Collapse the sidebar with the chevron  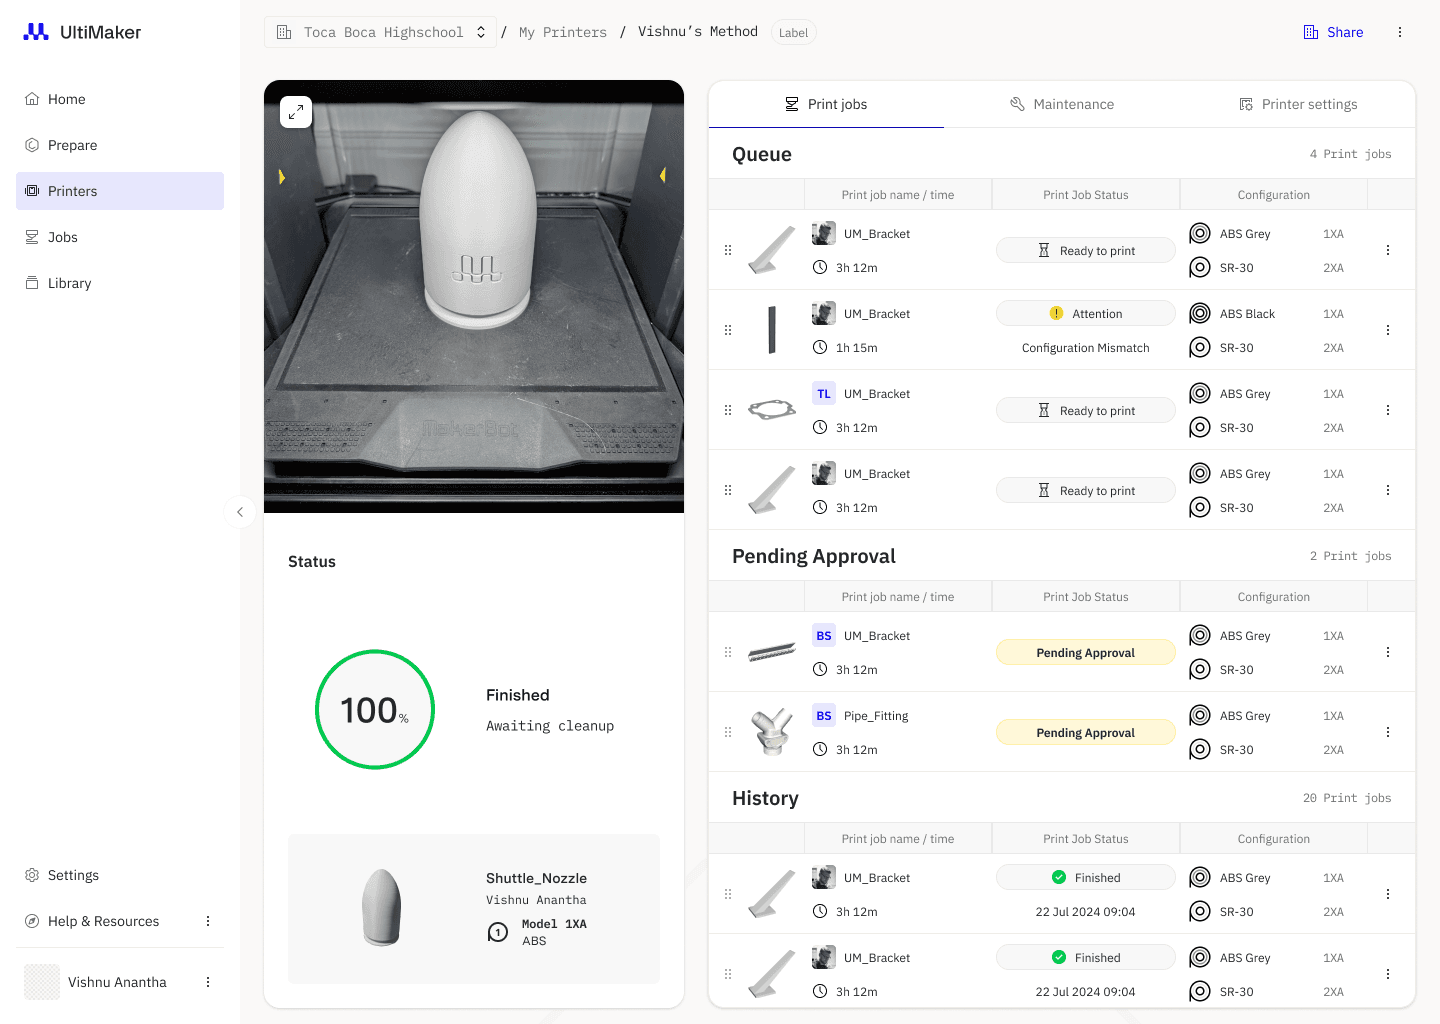(x=240, y=512)
